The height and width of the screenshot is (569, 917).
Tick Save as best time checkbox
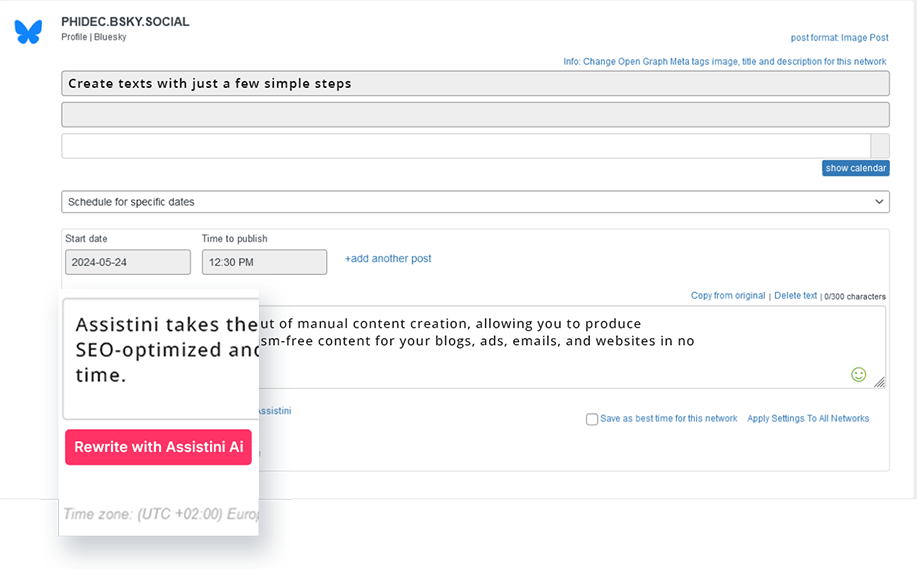[592, 419]
